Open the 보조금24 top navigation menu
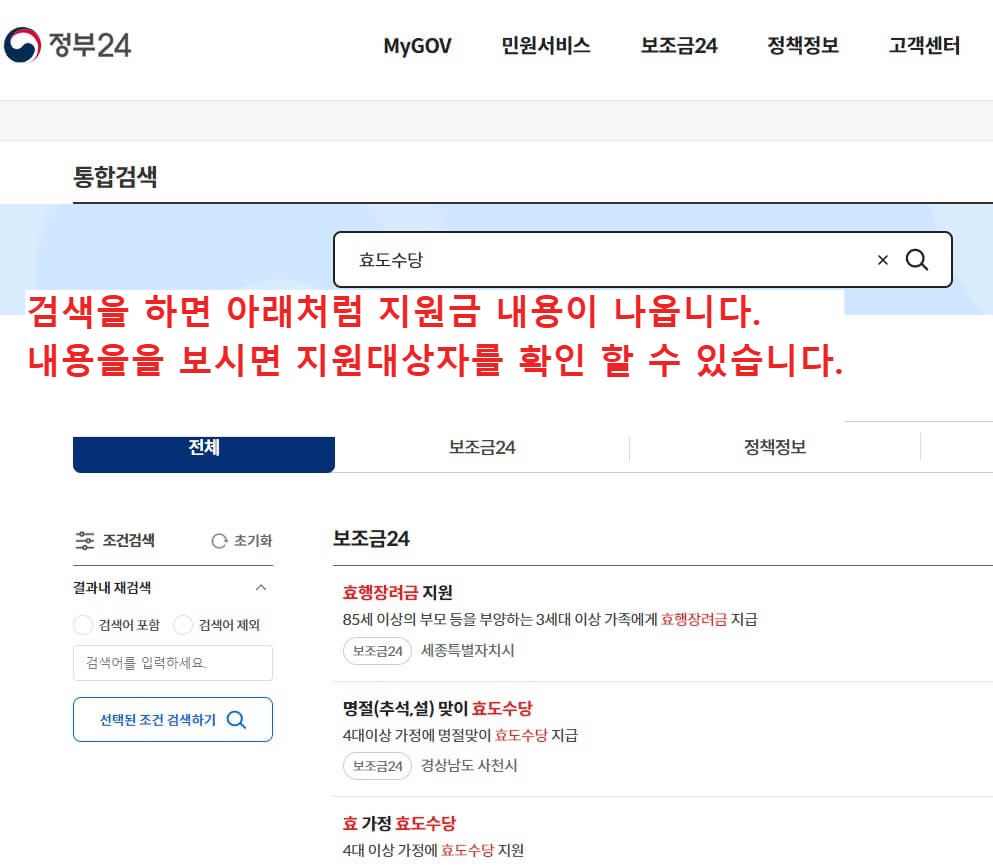This screenshot has height=868, width=993. click(679, 46)
